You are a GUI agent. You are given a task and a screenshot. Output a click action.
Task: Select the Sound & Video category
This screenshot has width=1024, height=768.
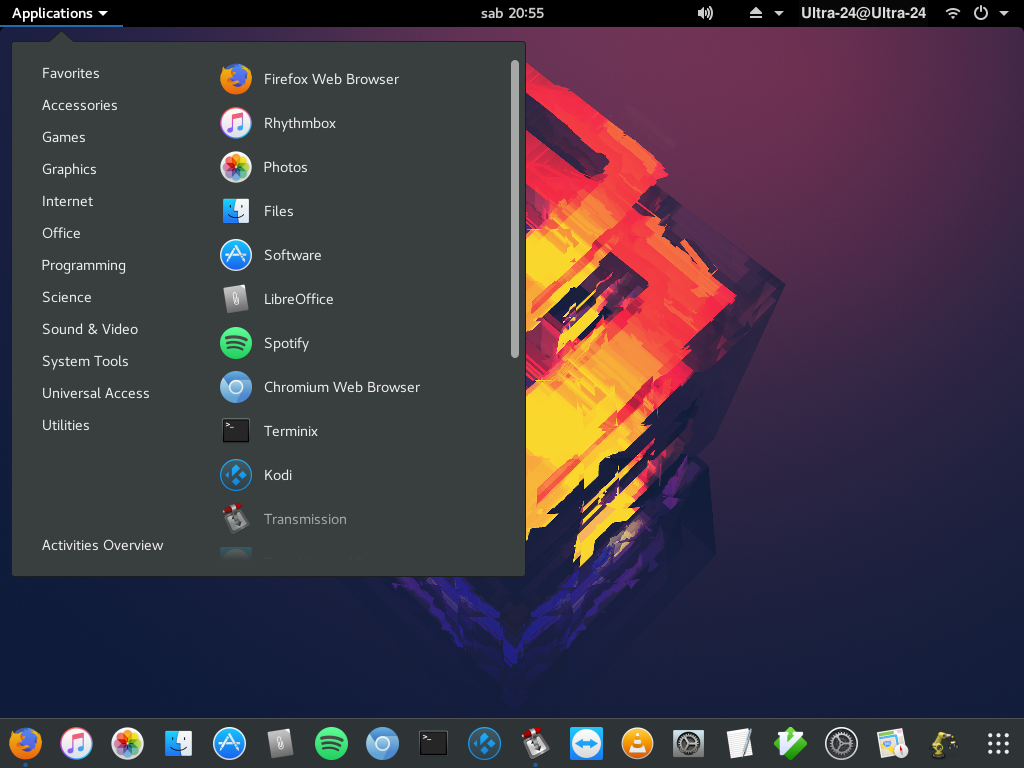[x=90, y=329]
